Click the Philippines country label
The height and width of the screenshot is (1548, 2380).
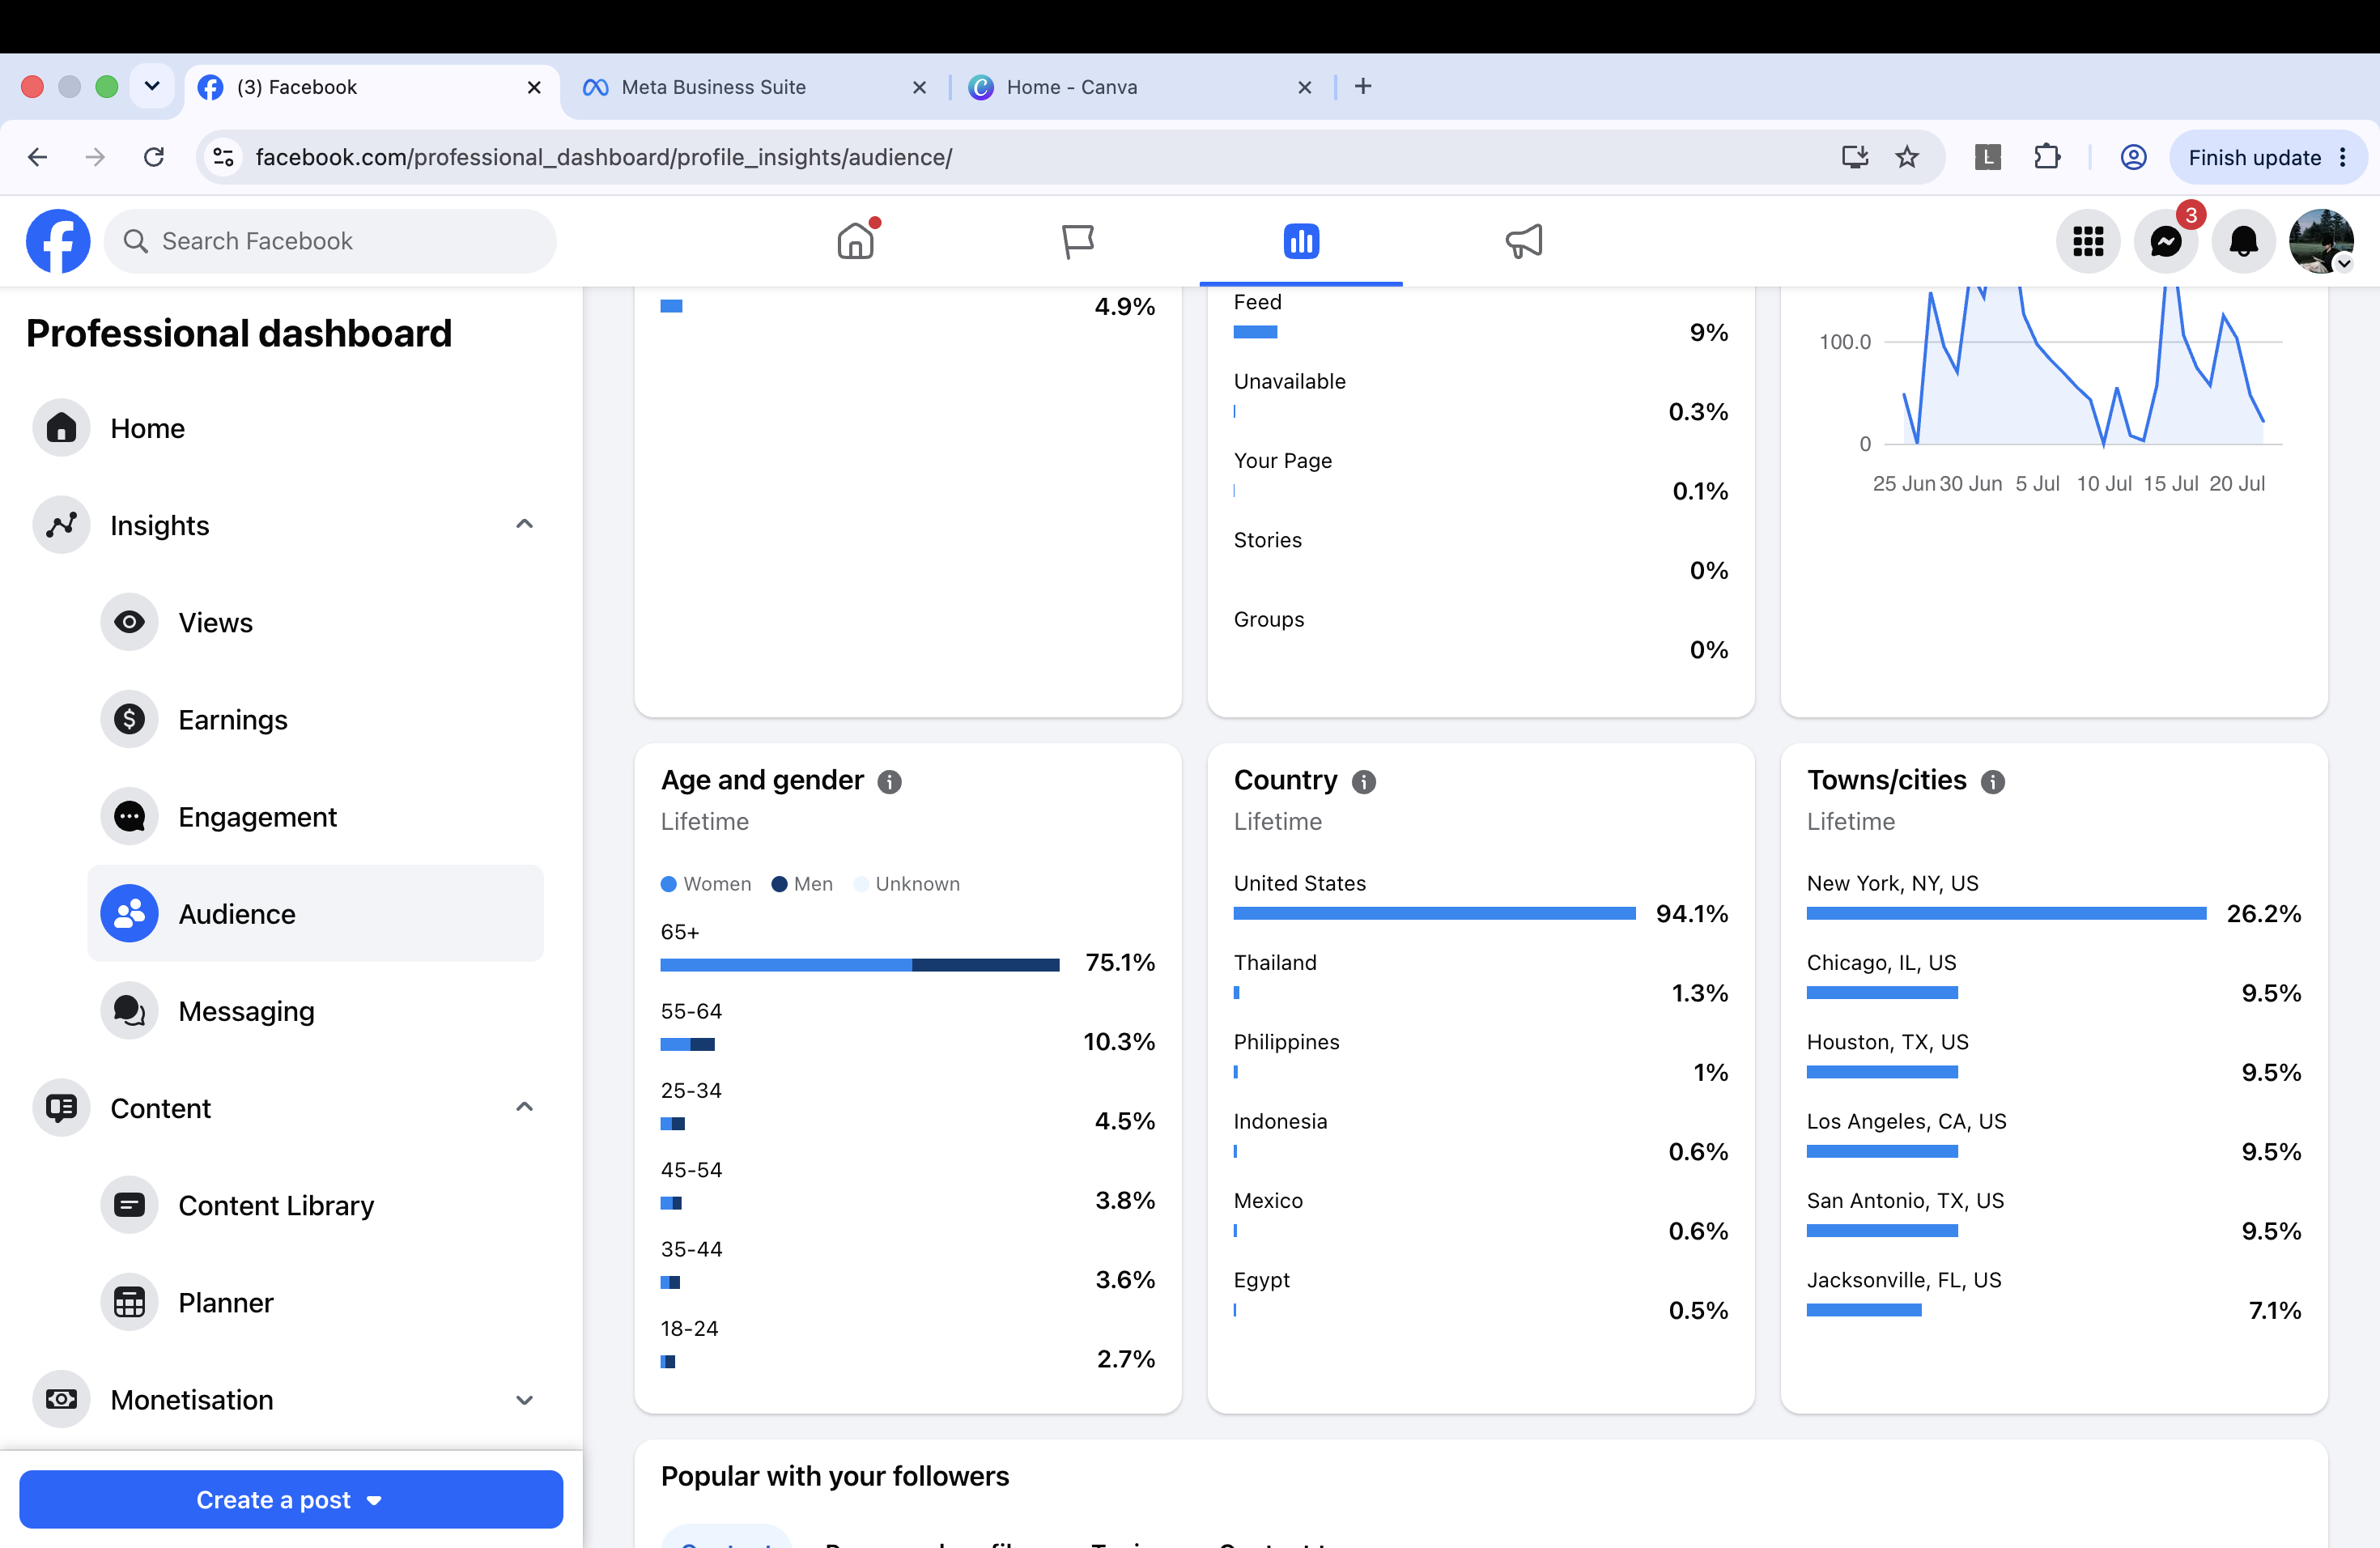1287,1042
